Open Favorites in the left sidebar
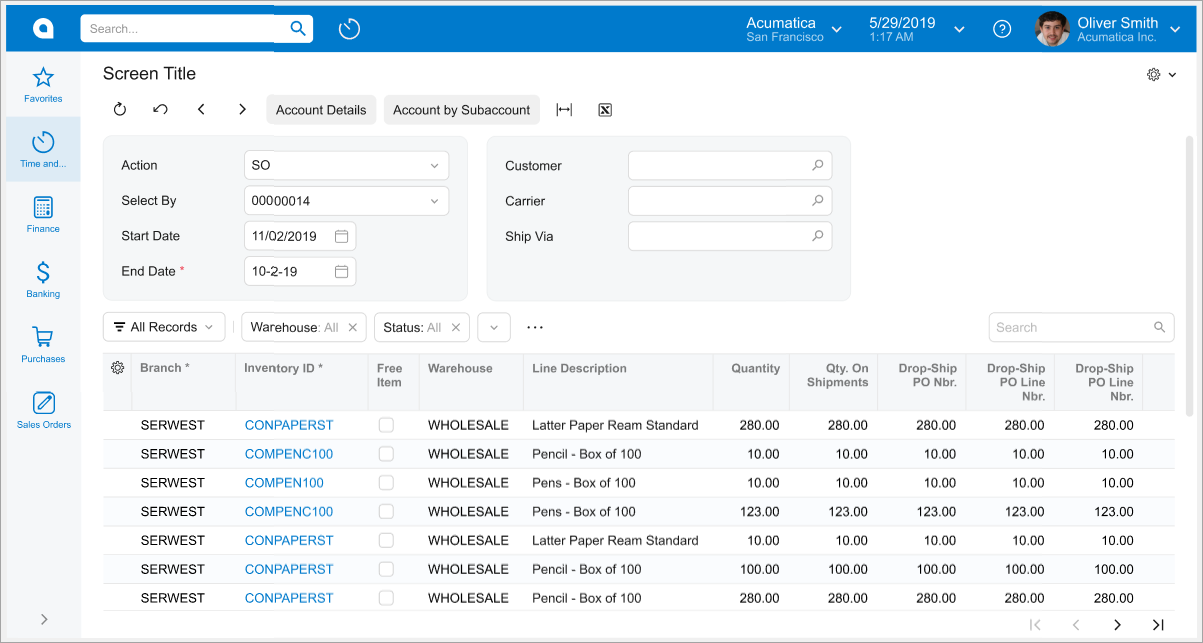 coord(43,84)
